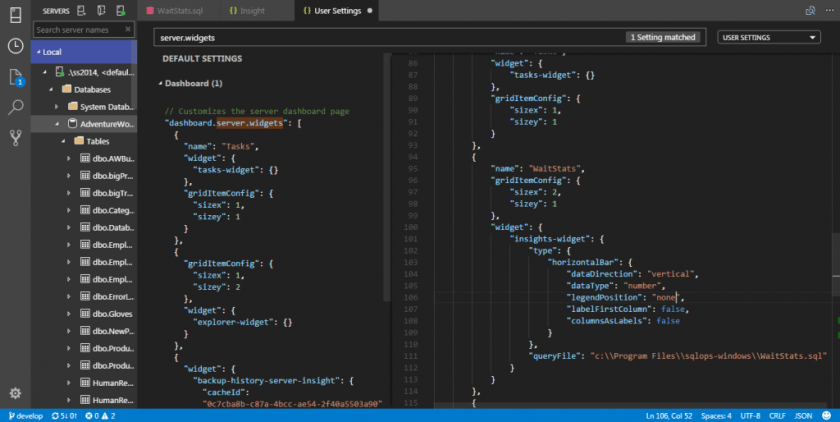Select the dbo.Categ... table row
The image size is (840, 422).
click(83, 210)
